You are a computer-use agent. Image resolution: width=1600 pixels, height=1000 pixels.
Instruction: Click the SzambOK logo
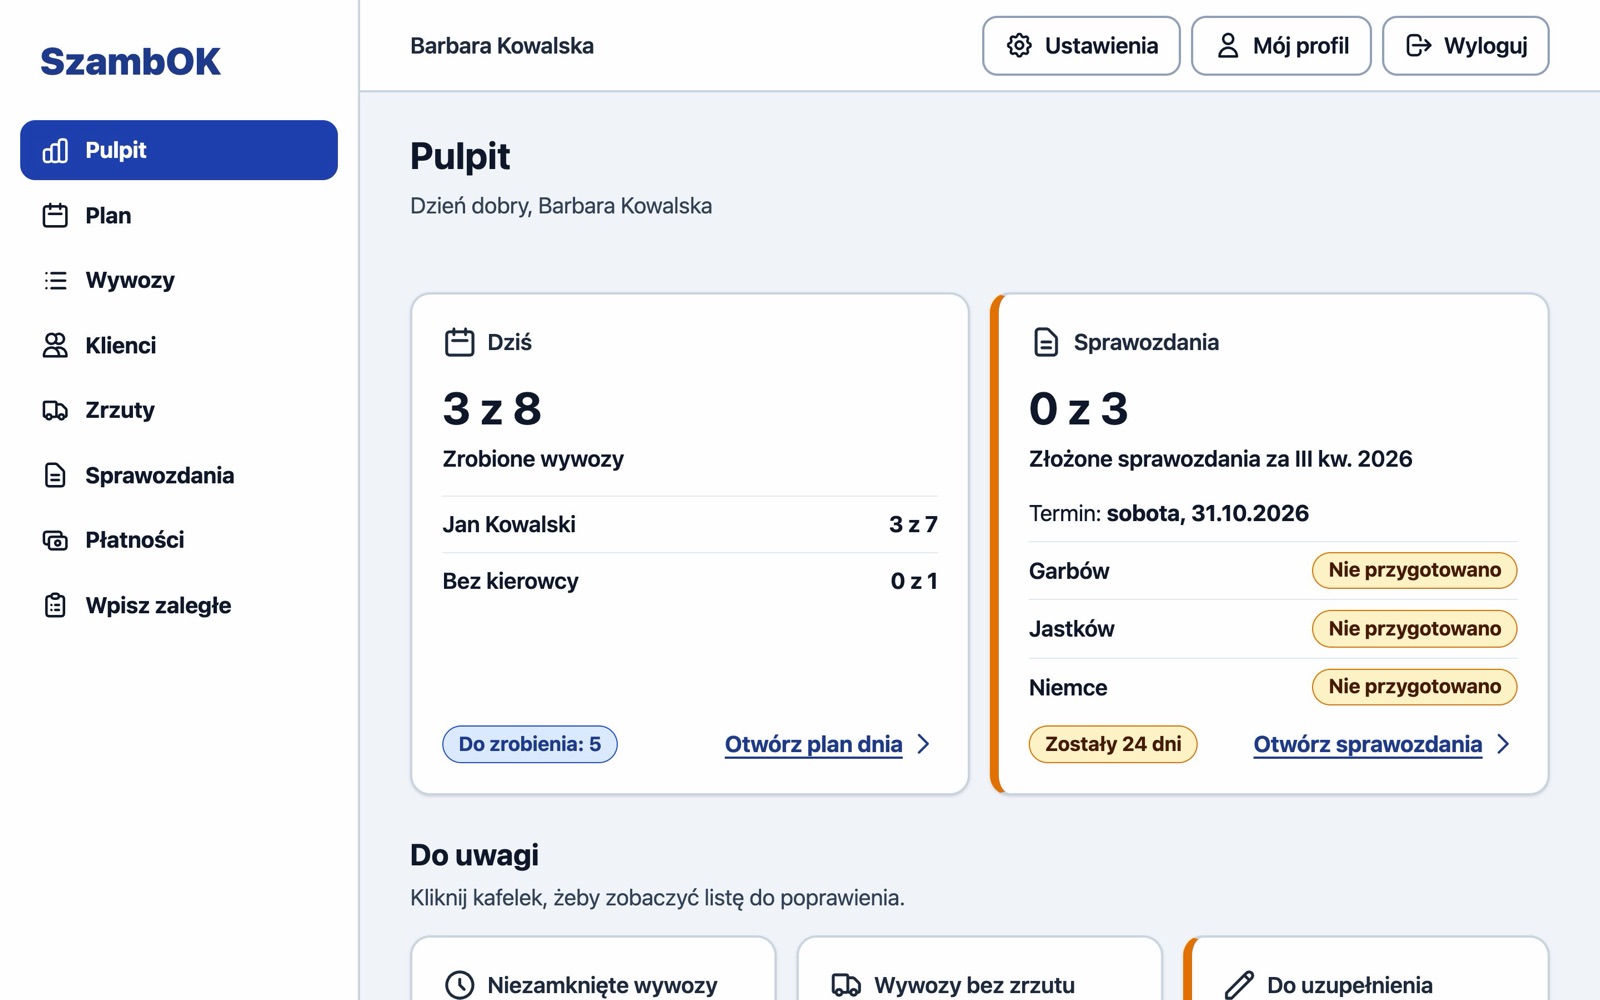pyautogui.click(x=130, y=61)
